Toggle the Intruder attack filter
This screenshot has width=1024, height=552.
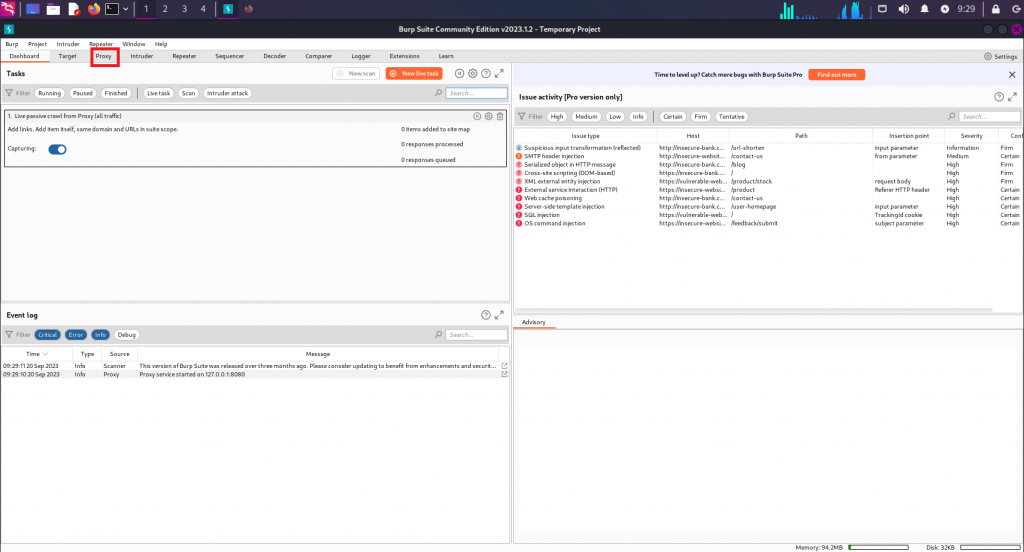point(227,93)
